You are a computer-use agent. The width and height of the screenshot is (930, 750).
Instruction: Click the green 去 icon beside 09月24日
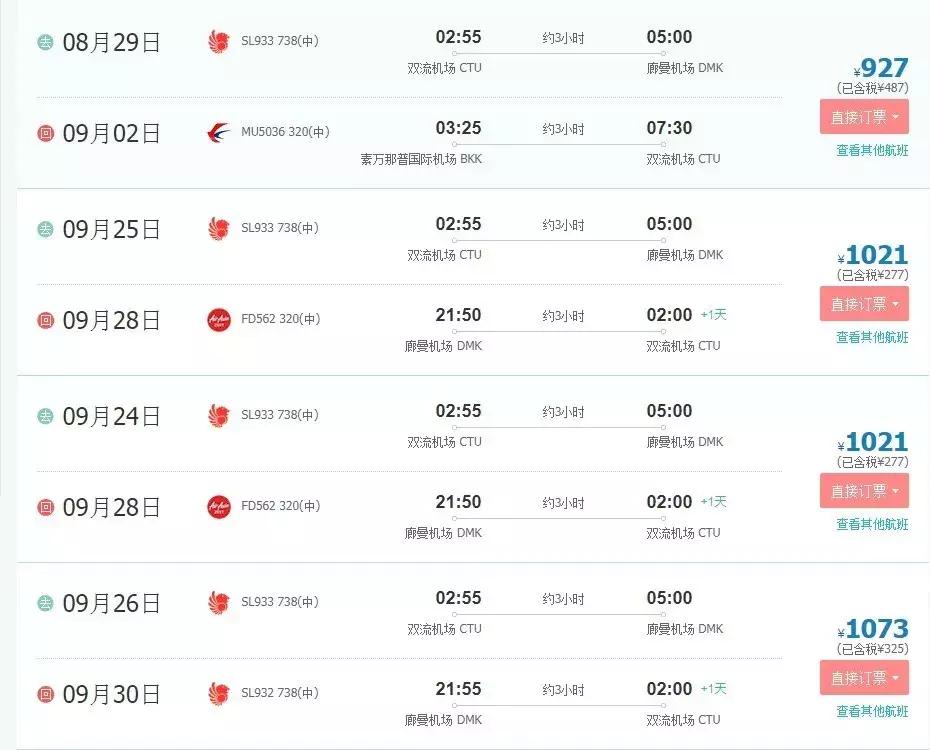click(45, 416)
